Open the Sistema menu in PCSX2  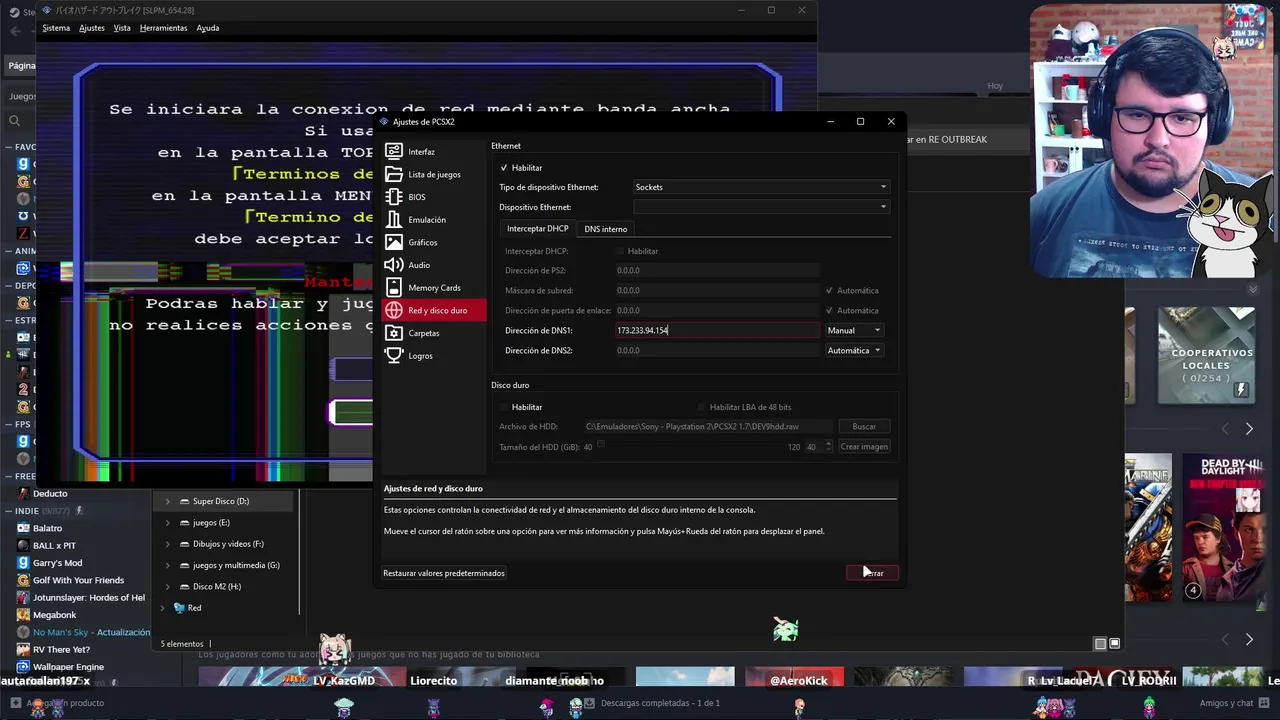[x=56, y=28]
